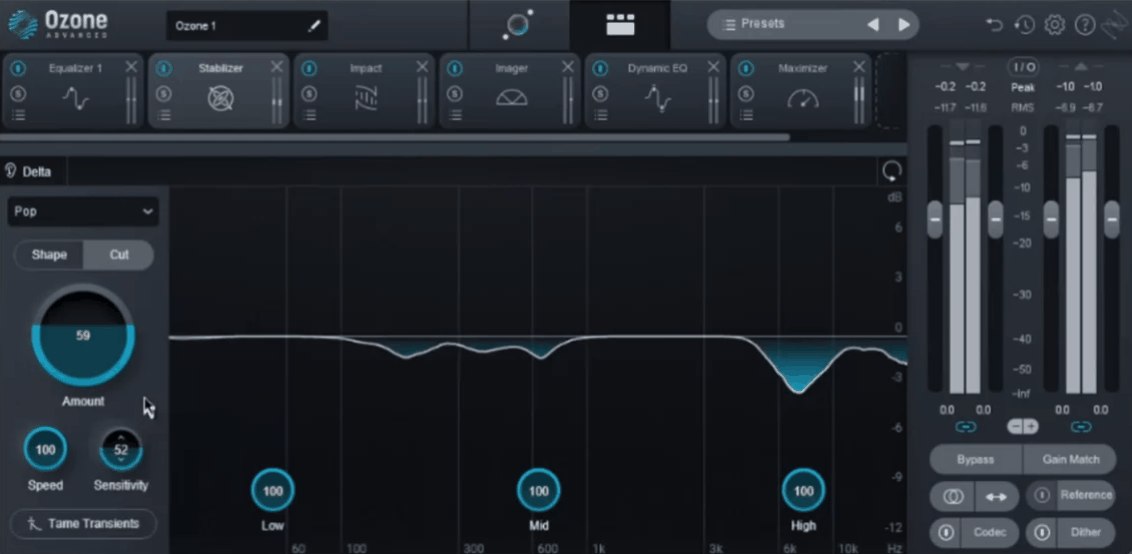The height and width of the screenshot is (554, 1132).
Task: Edit the Ozone 1 preset name
Action: point(314,26)
